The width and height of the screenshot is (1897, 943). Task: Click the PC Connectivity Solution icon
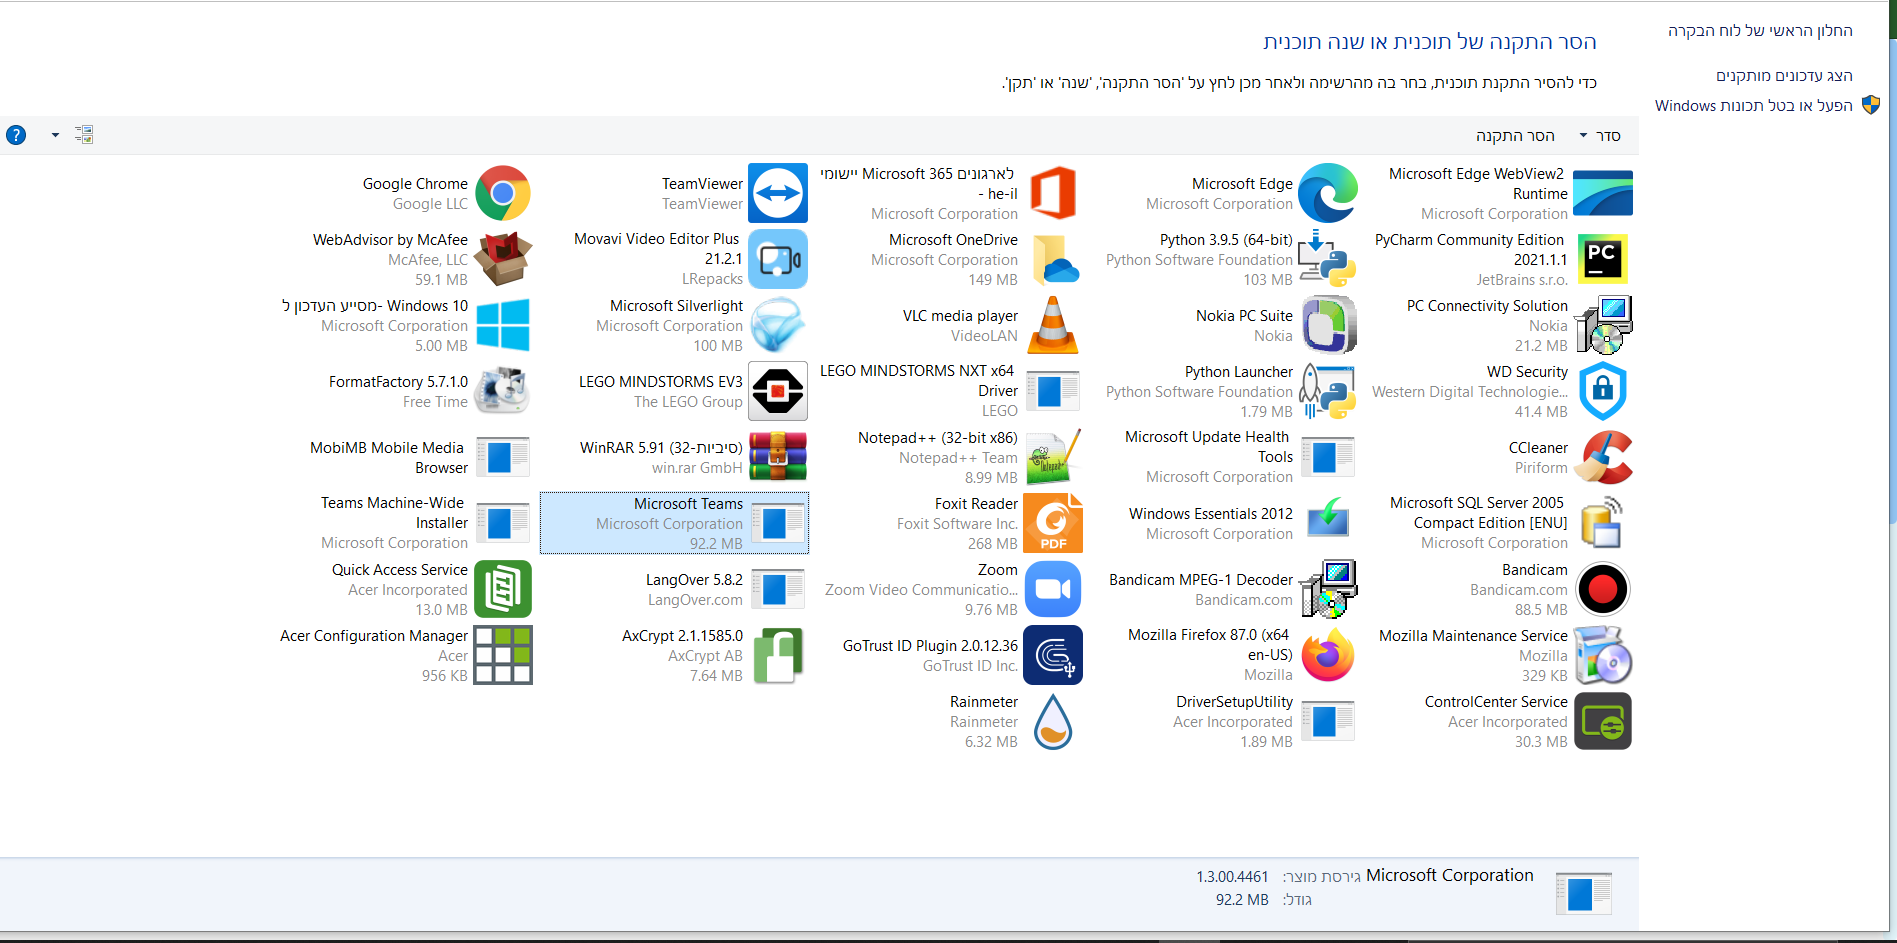(x=1603, y=325)
